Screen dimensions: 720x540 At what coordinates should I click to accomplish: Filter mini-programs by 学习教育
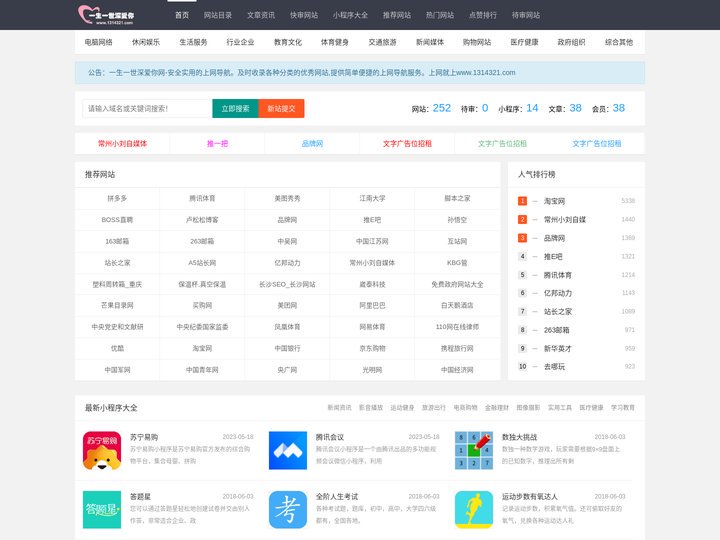coord(623,407)
